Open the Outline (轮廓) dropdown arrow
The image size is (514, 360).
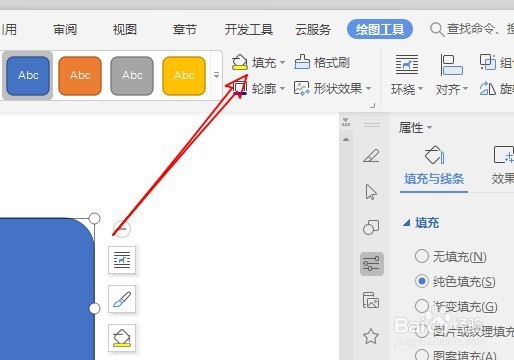[x=282, y=89]
